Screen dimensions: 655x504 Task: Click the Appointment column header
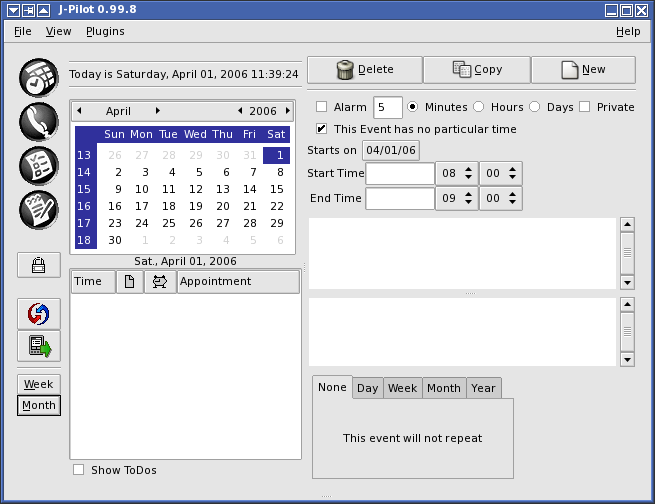[x=238, y=282]
